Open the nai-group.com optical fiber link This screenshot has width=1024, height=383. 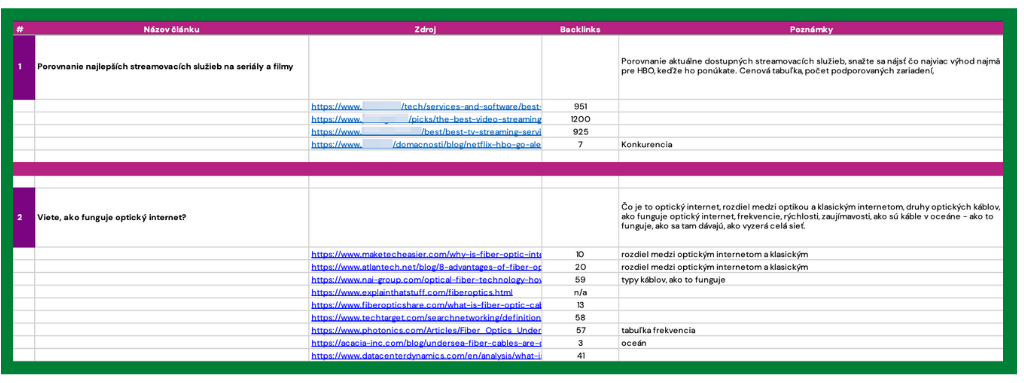click(x=426, y=280)
